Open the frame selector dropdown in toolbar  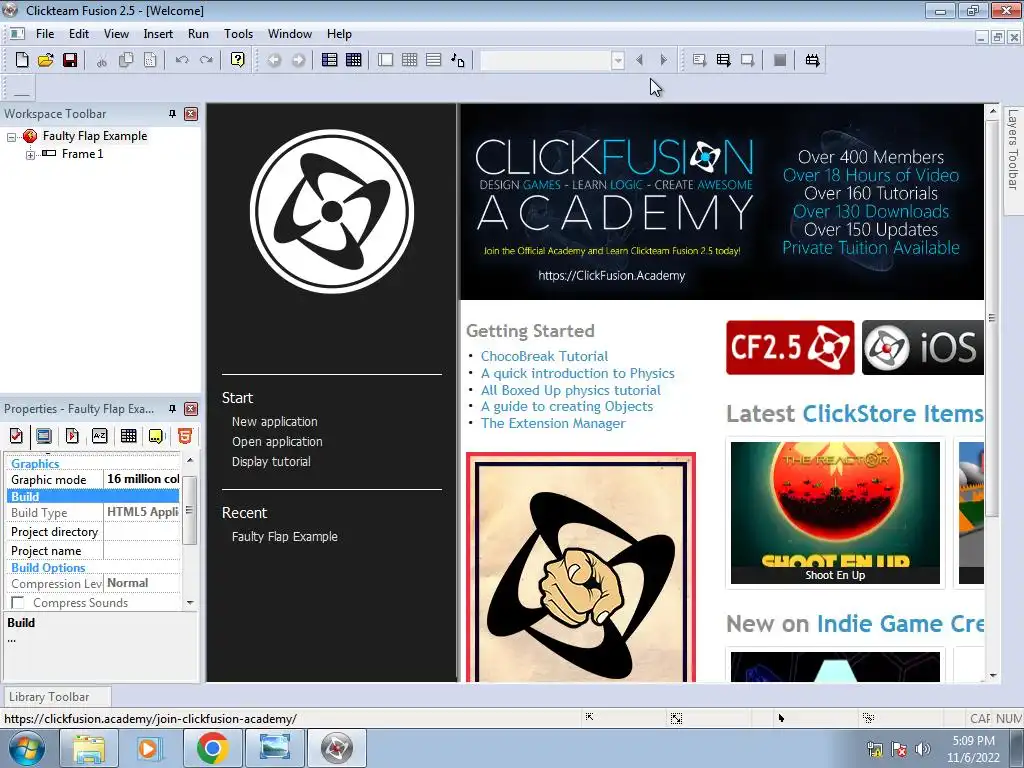[618, 61]
